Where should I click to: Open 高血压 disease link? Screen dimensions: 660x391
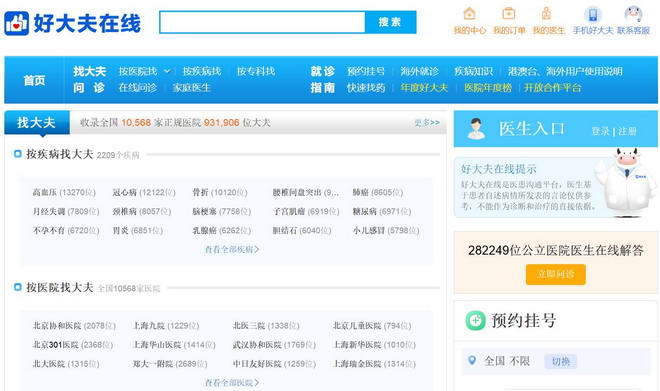(44, 192)
